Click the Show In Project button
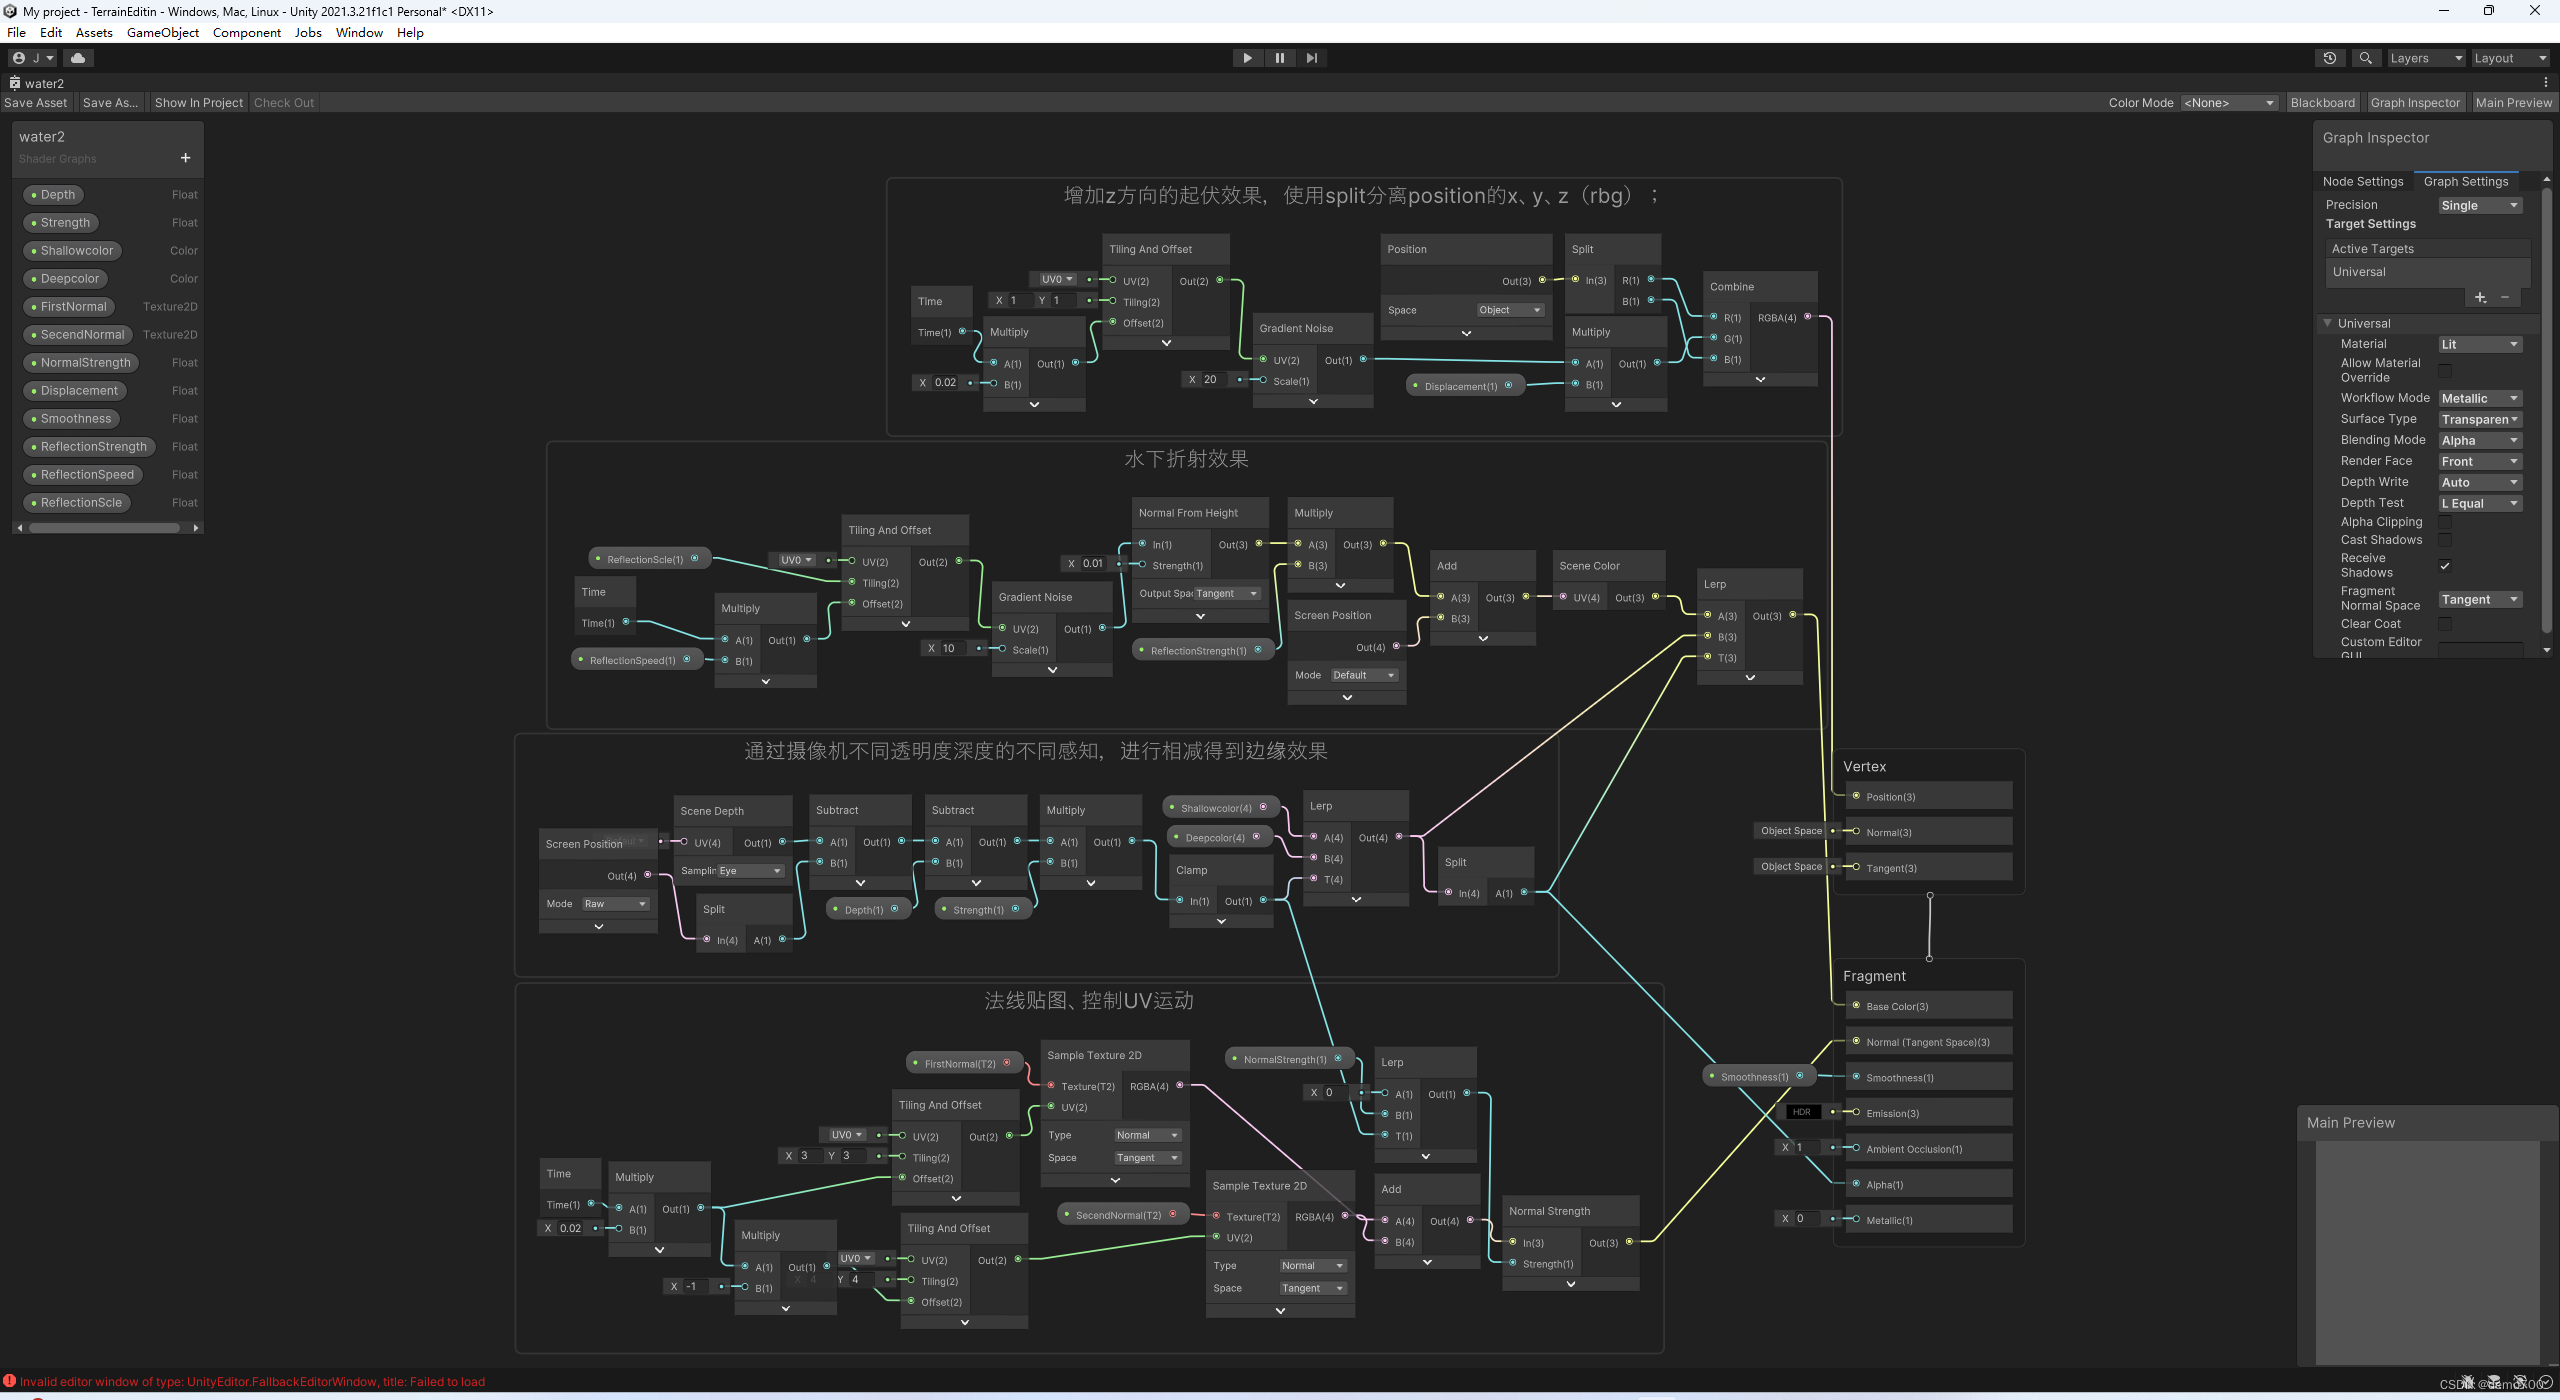The height and width of the screenshot is (1400, 2560). pyautogui.click(x=198, y=103)
